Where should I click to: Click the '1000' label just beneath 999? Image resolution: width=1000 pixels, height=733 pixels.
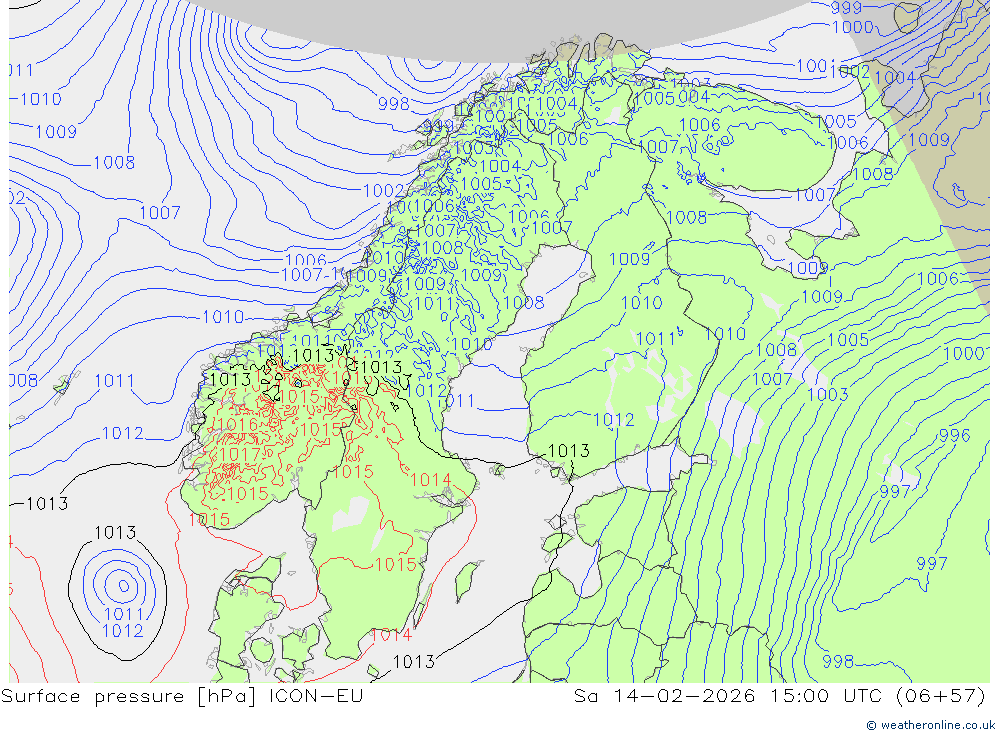[853, 27]
